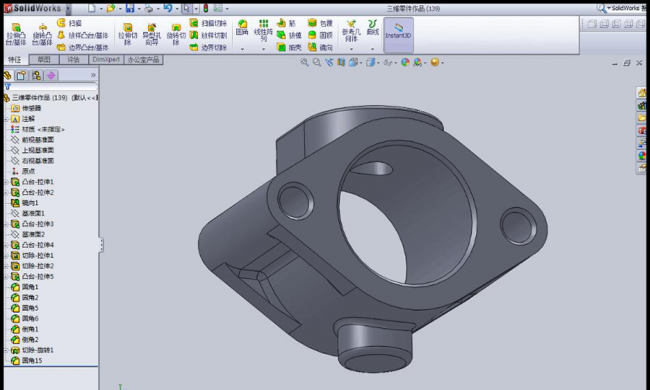Click the Zoom to Area view icon
650x390 pixels.
pos(317,62)
